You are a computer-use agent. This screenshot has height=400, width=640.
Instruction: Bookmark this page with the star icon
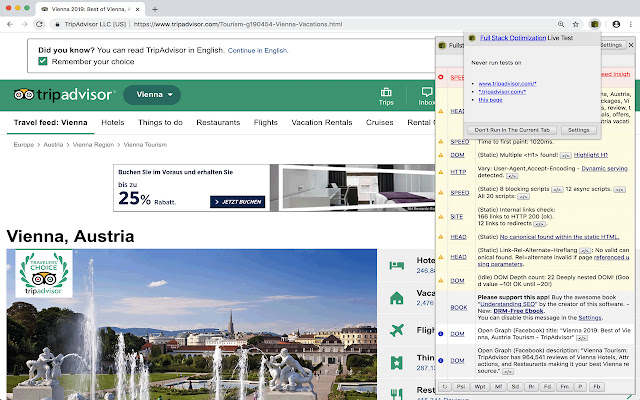[576, 24]
